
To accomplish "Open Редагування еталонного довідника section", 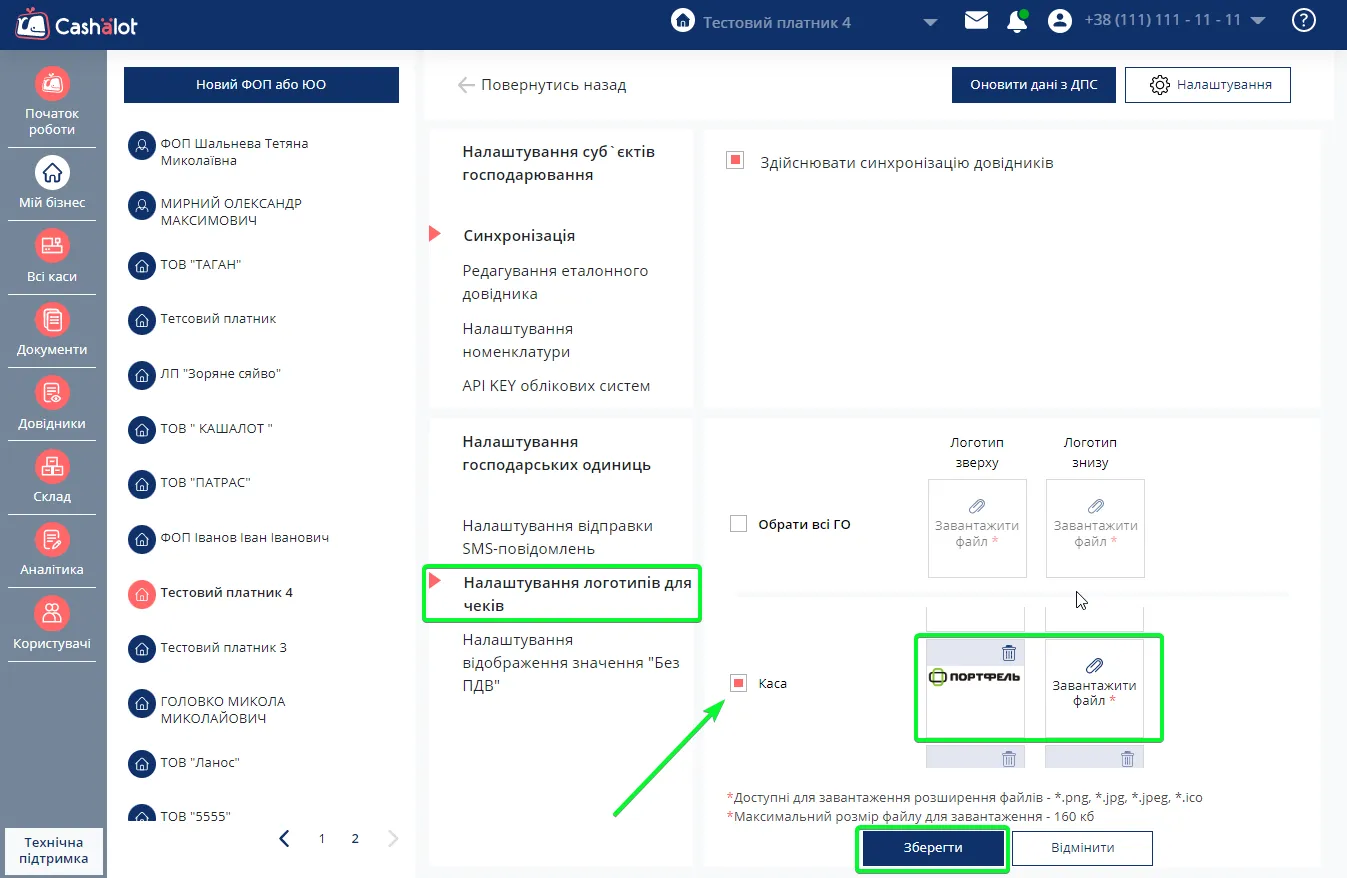I will [555, 282].
